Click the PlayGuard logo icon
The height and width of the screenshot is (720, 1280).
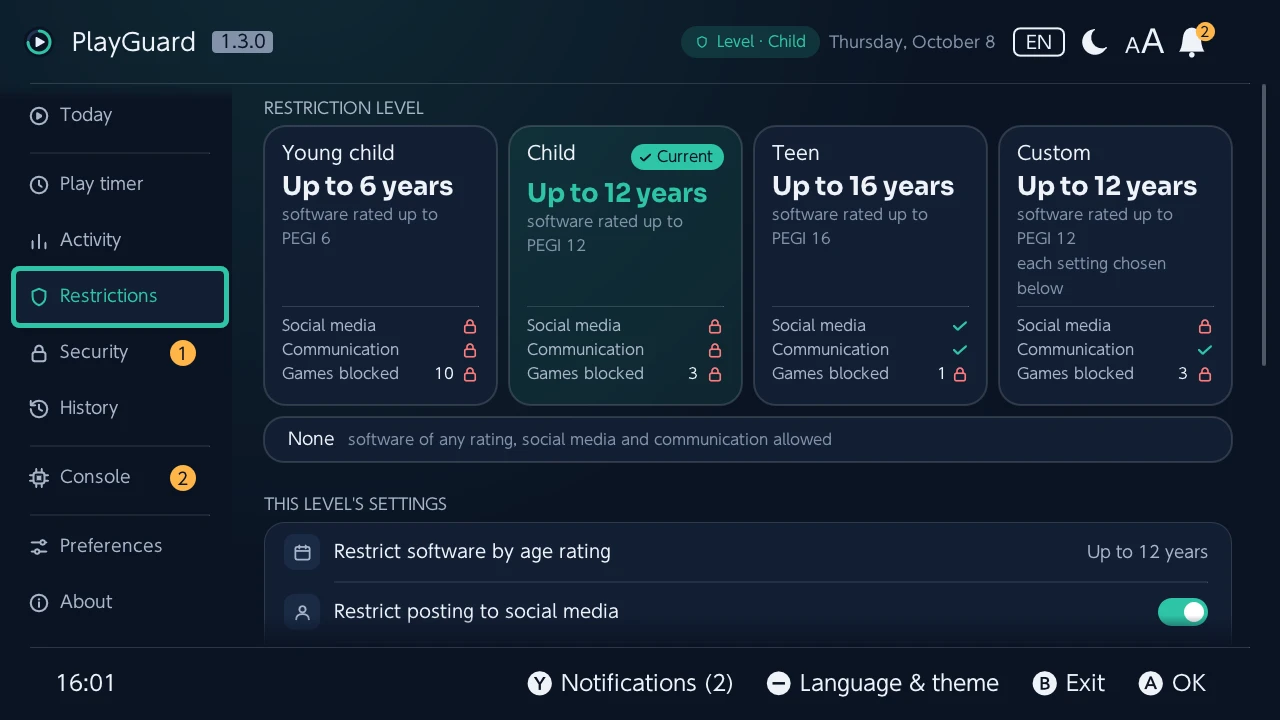[39, 42]
